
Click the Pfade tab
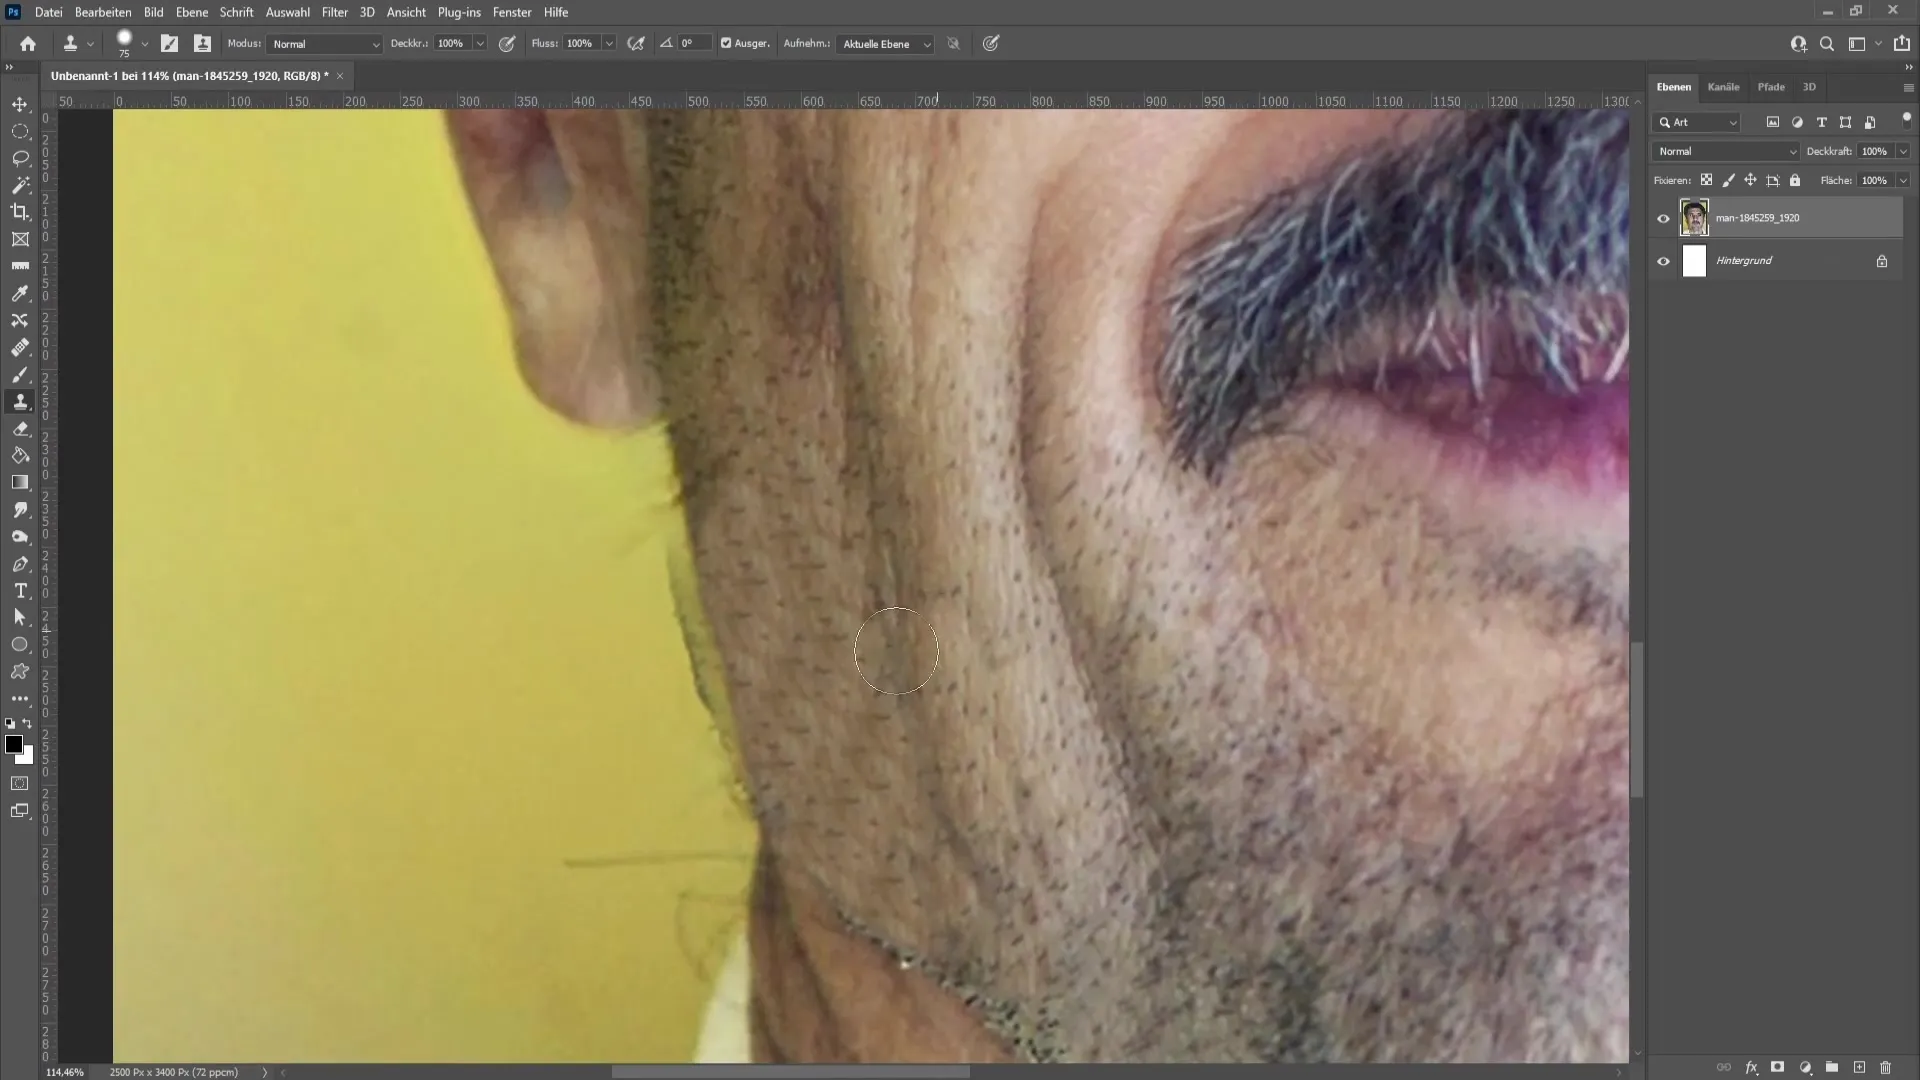point(1771,87)
